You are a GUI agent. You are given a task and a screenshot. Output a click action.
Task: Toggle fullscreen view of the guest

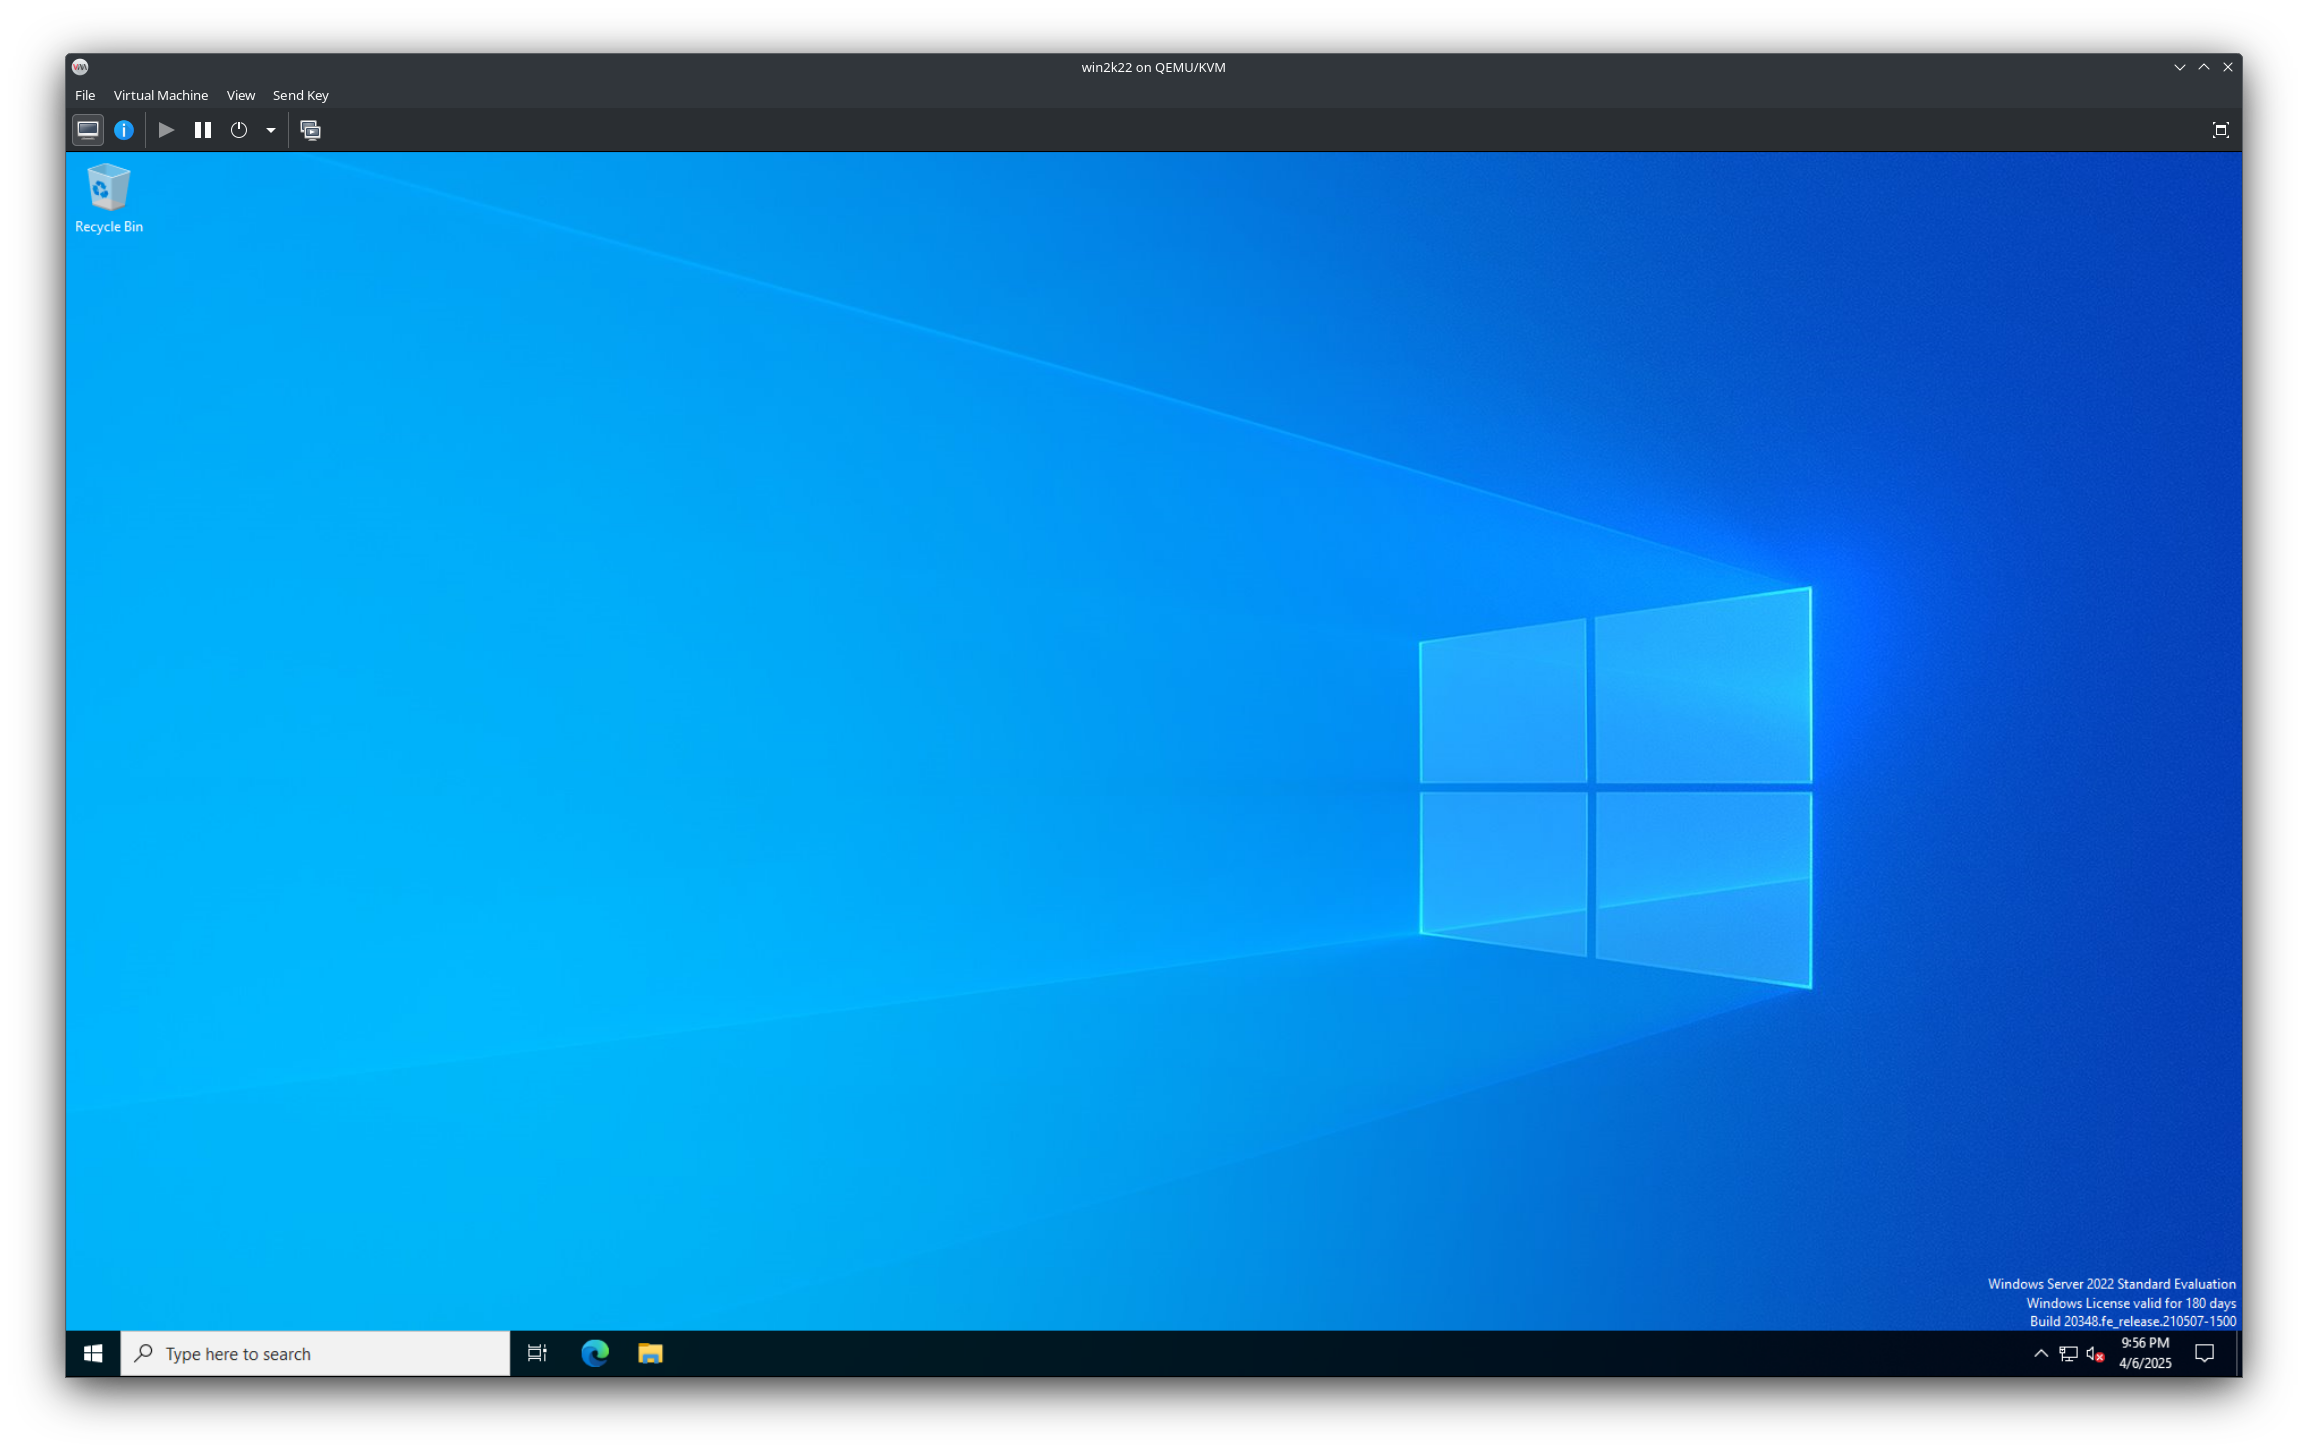[x=2221, y=130]
